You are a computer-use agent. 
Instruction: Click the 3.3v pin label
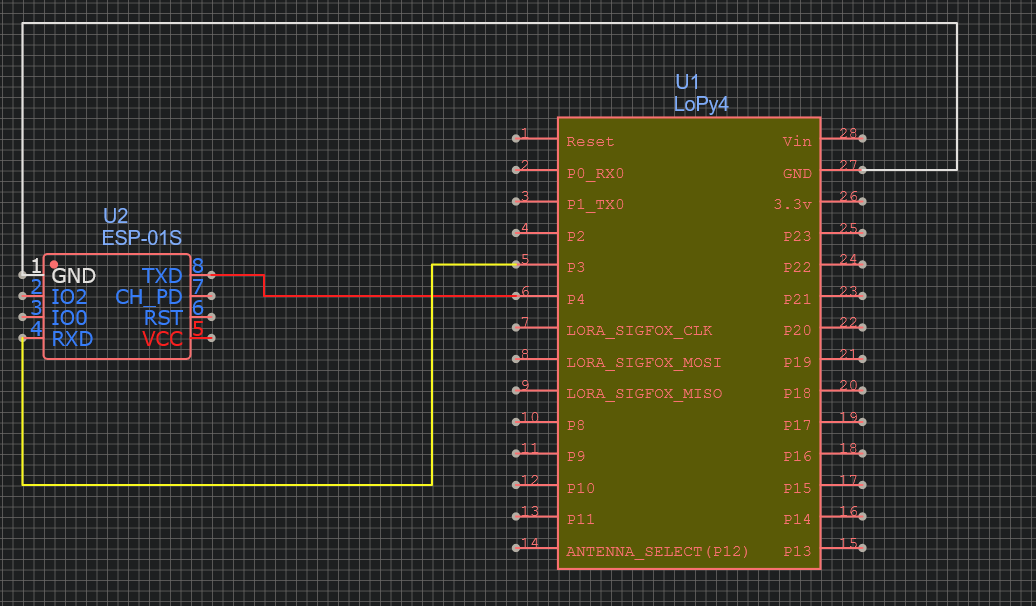pyautogui.click(x=792, y=204)
